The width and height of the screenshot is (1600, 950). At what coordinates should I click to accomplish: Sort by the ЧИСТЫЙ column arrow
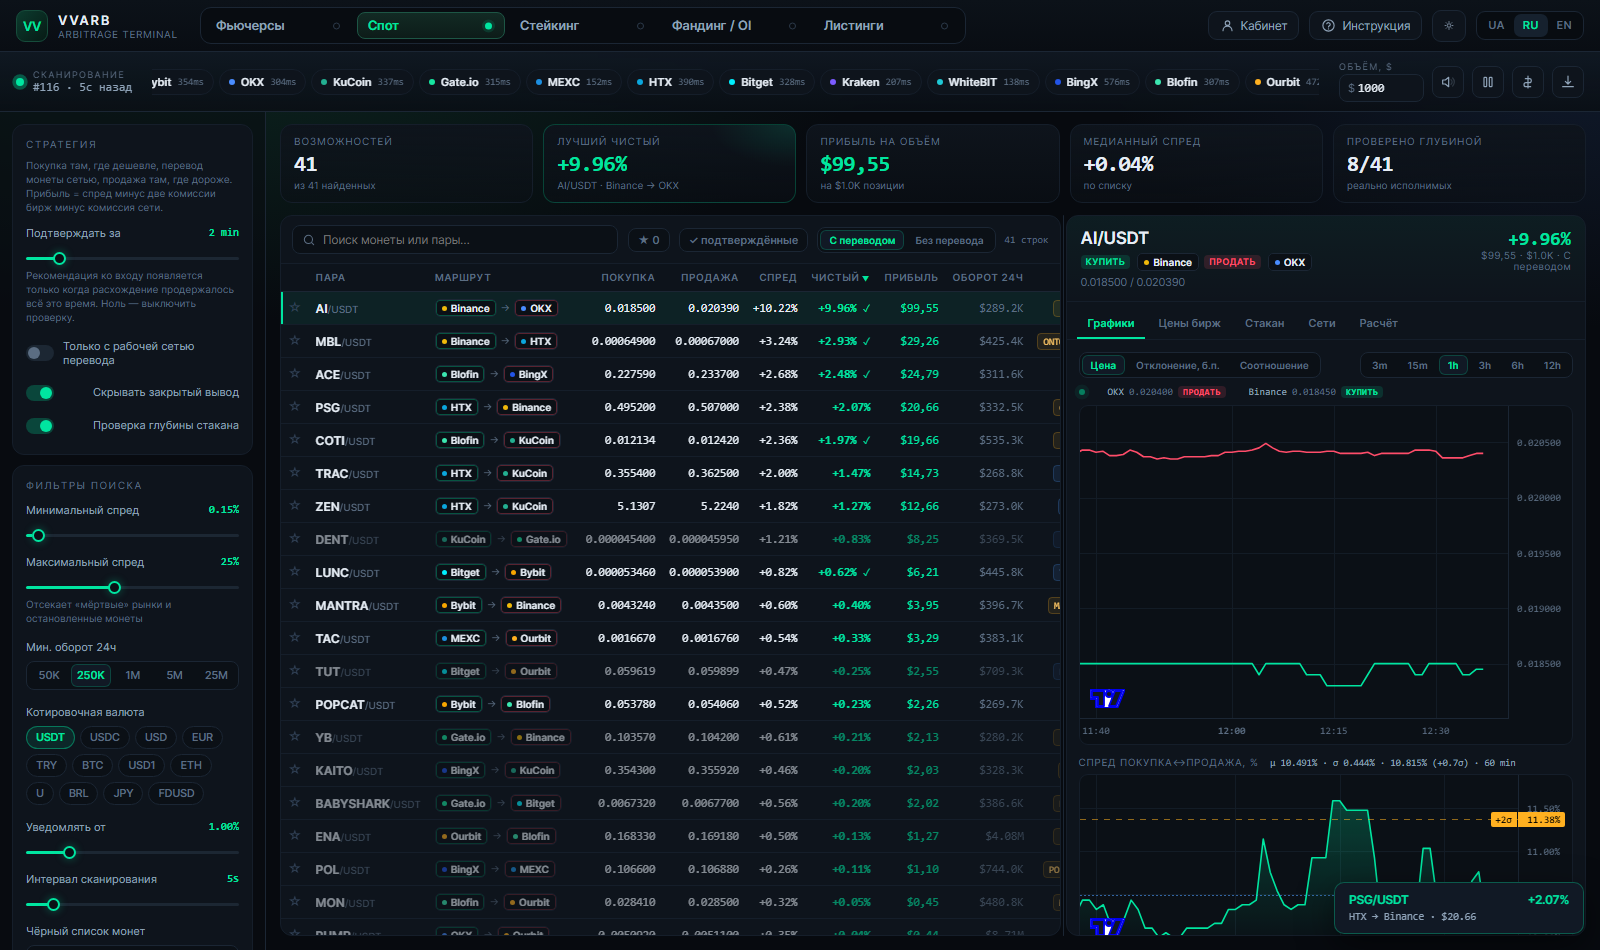866,278
